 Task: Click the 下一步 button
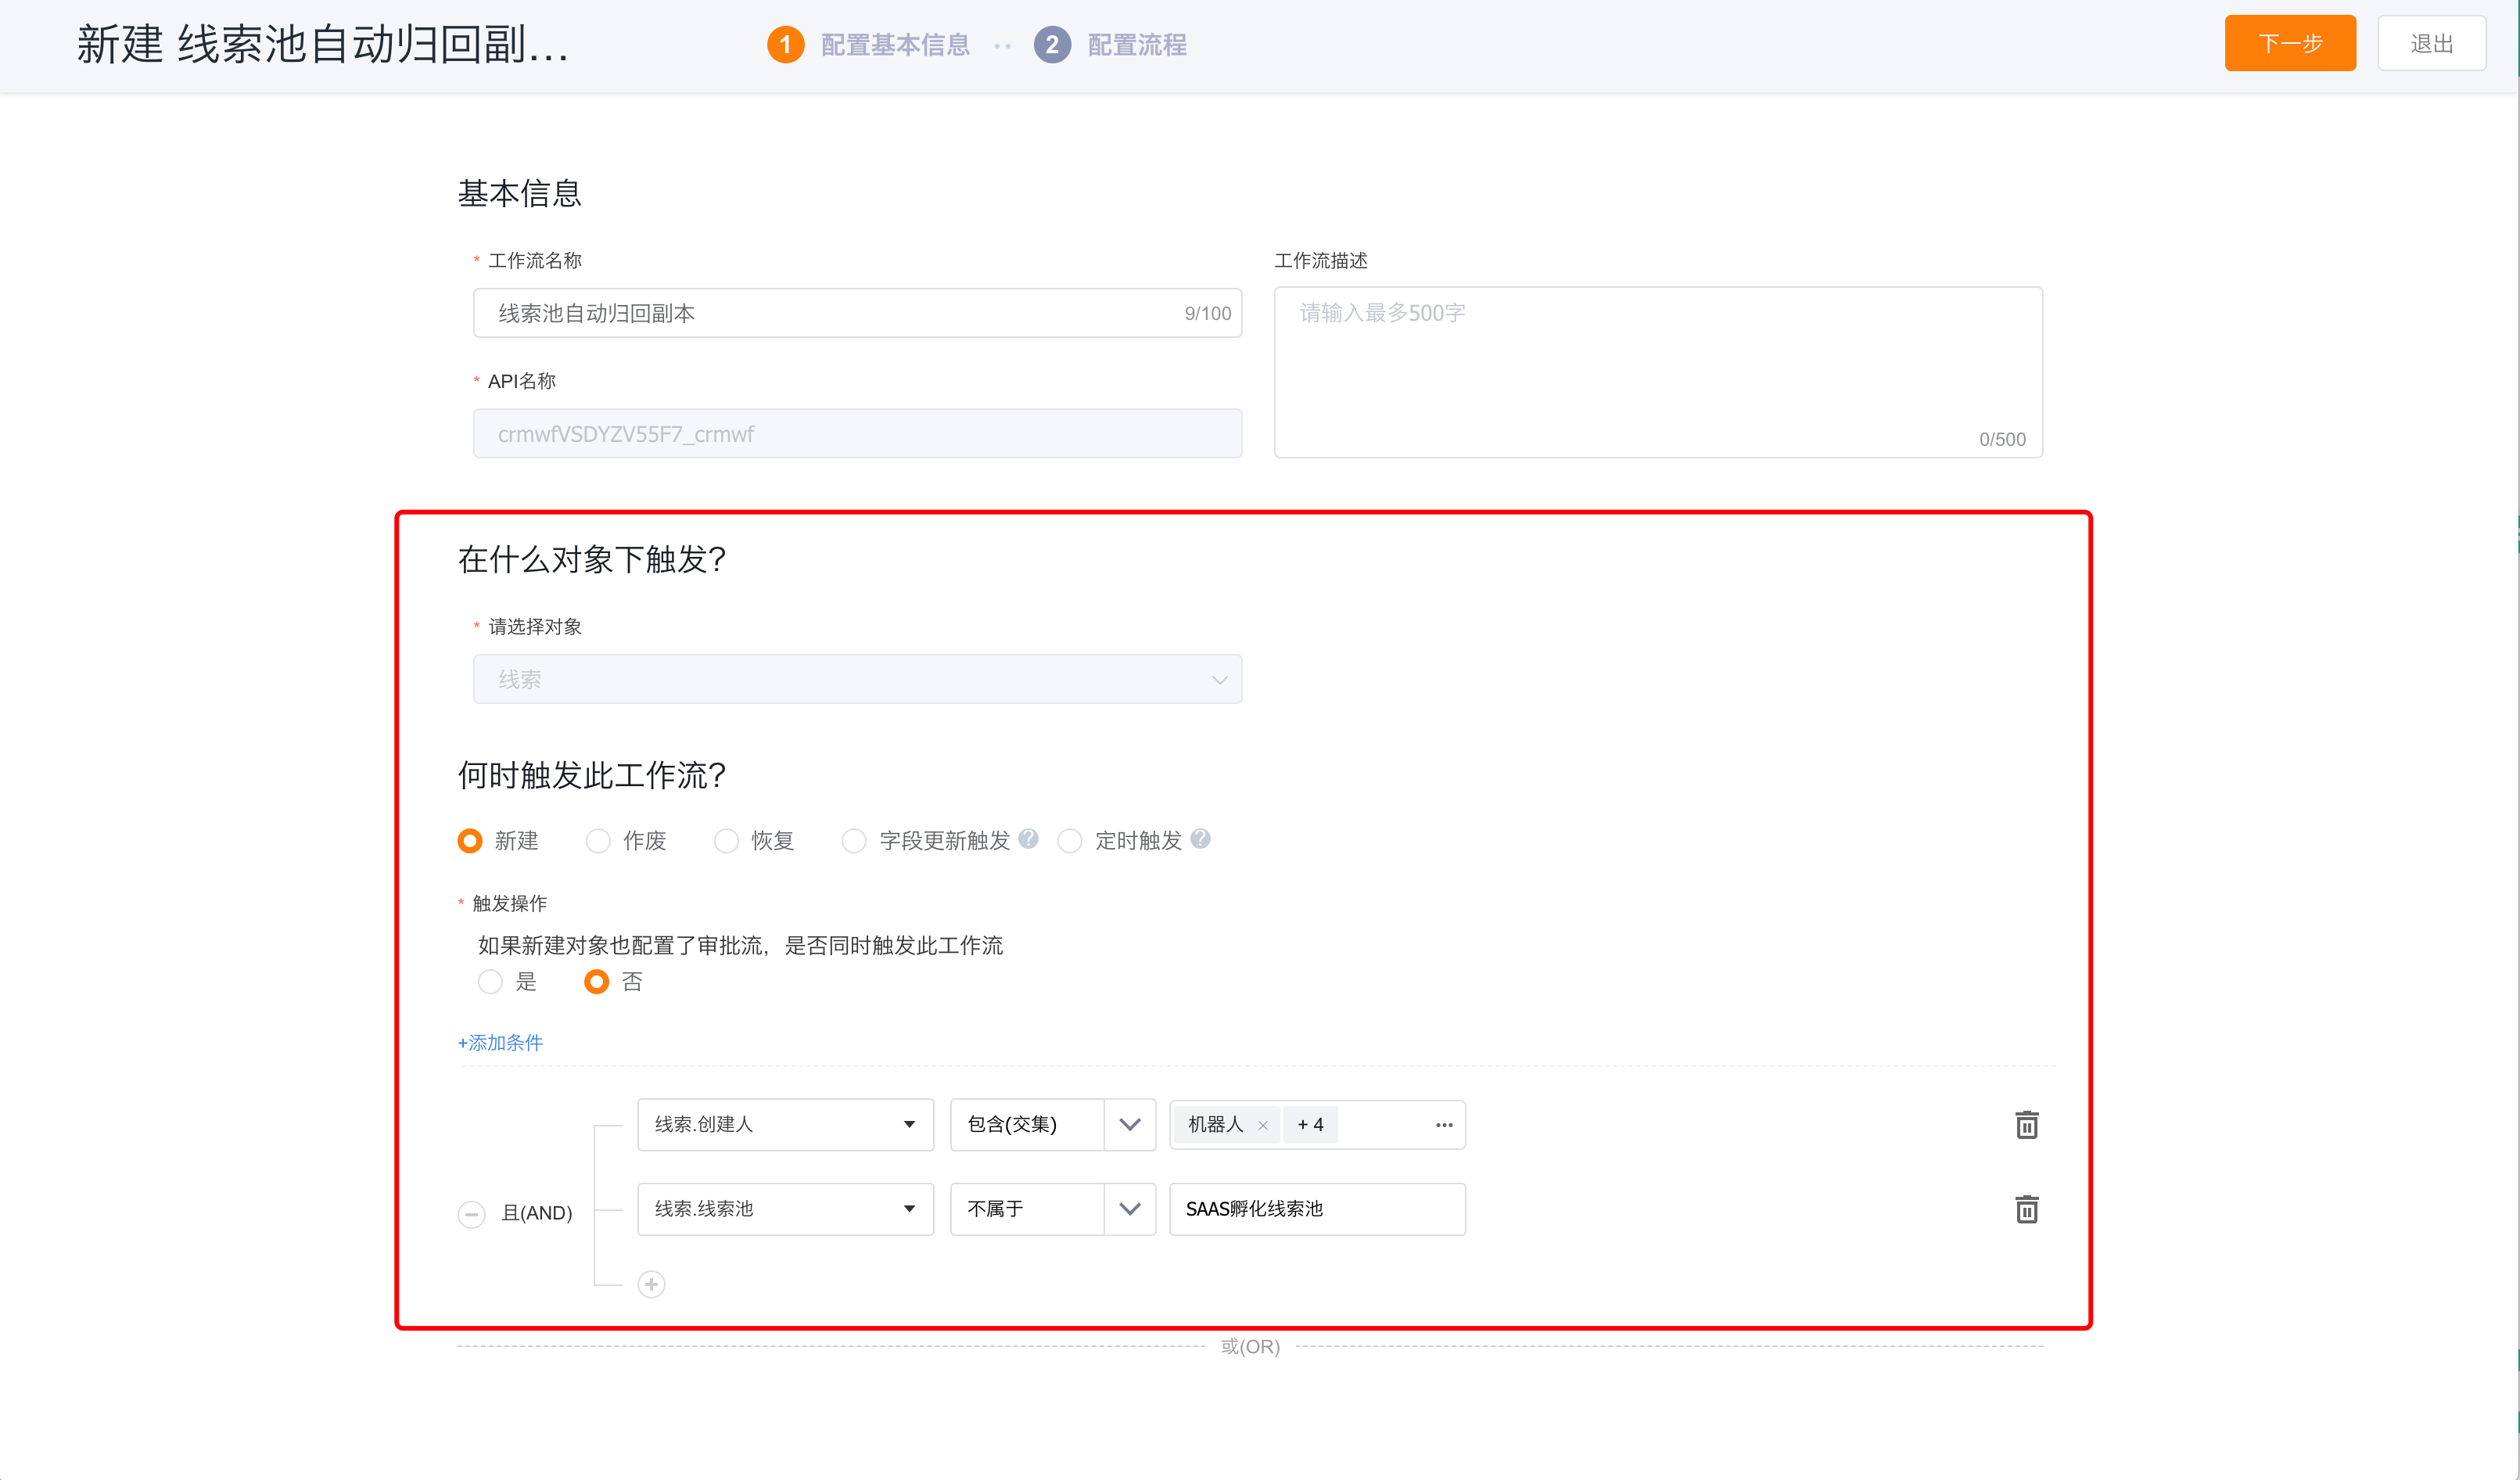point(2289,44)
